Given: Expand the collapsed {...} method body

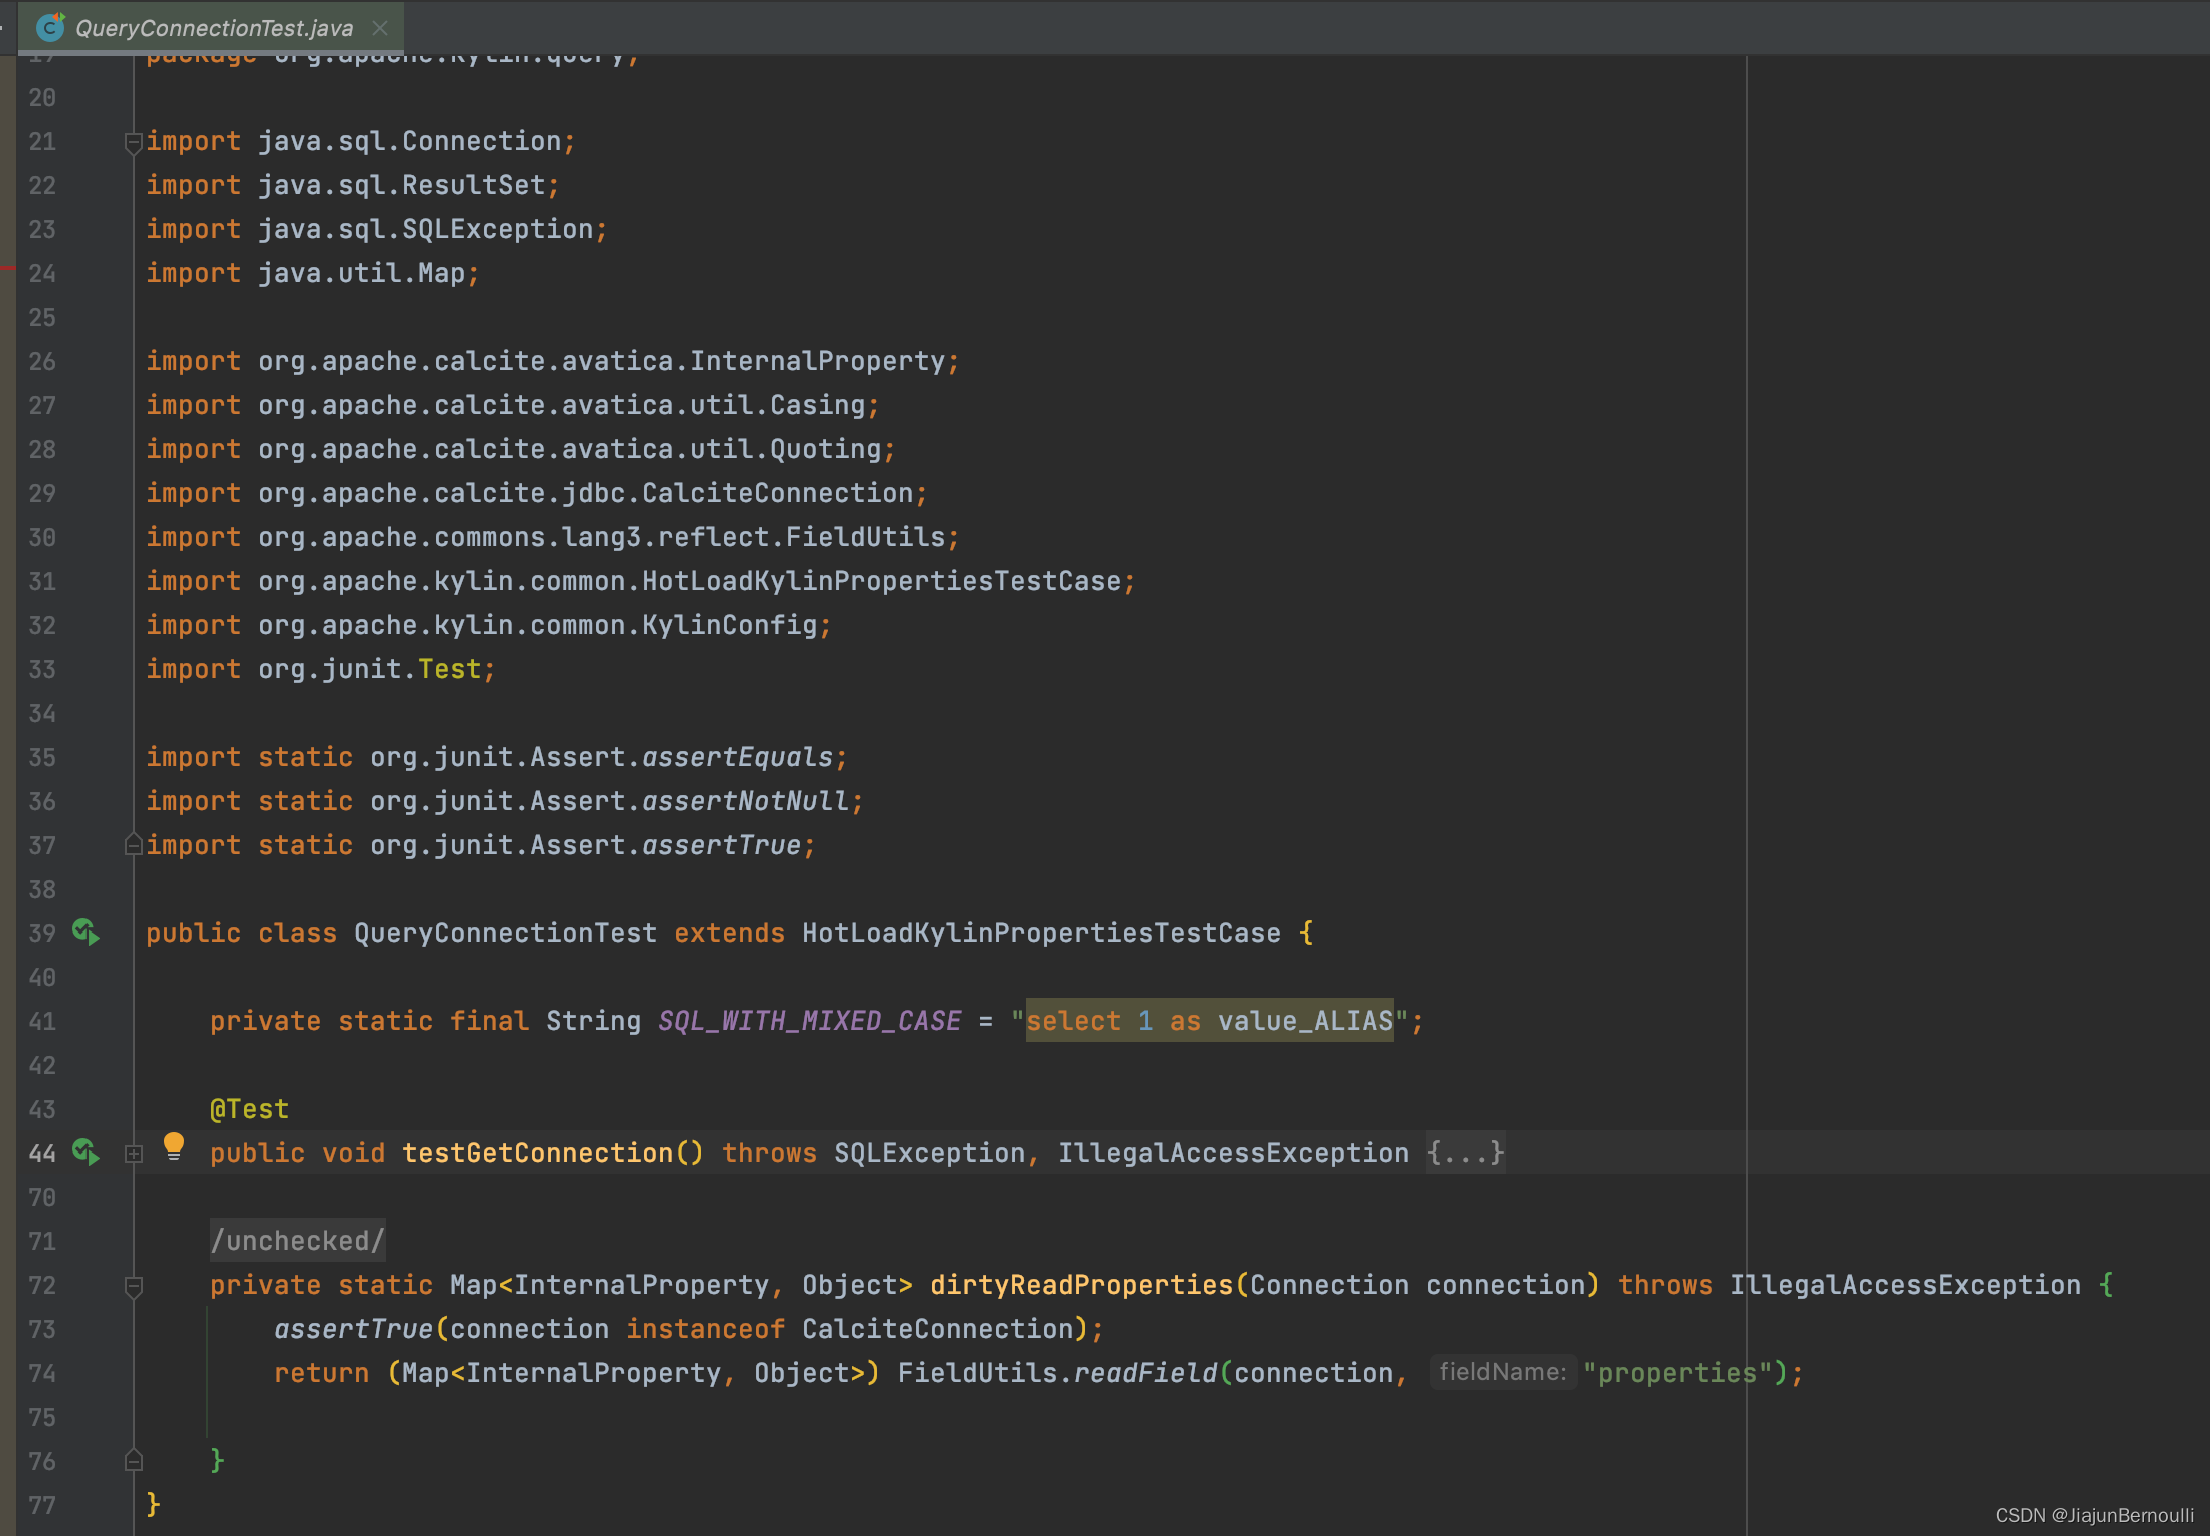Looking at the screenshot, I should tap(1465, 1153).
